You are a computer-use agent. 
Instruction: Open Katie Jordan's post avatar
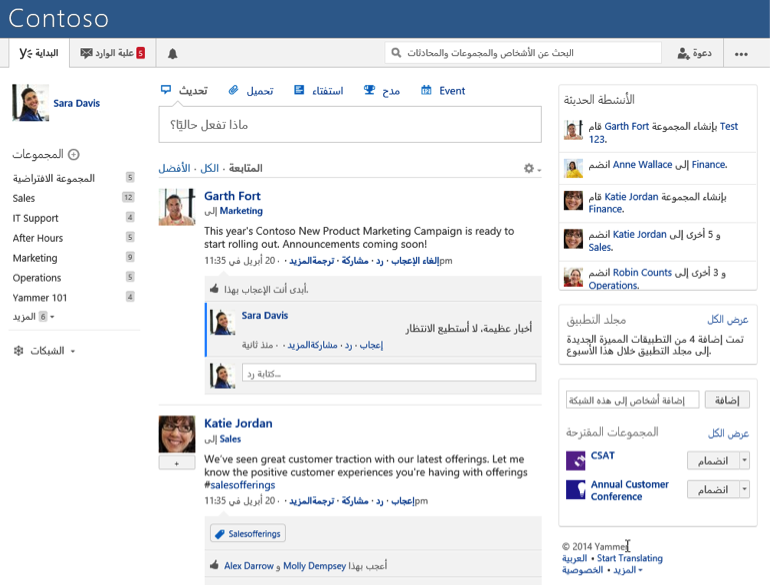(x=177, y=434)
